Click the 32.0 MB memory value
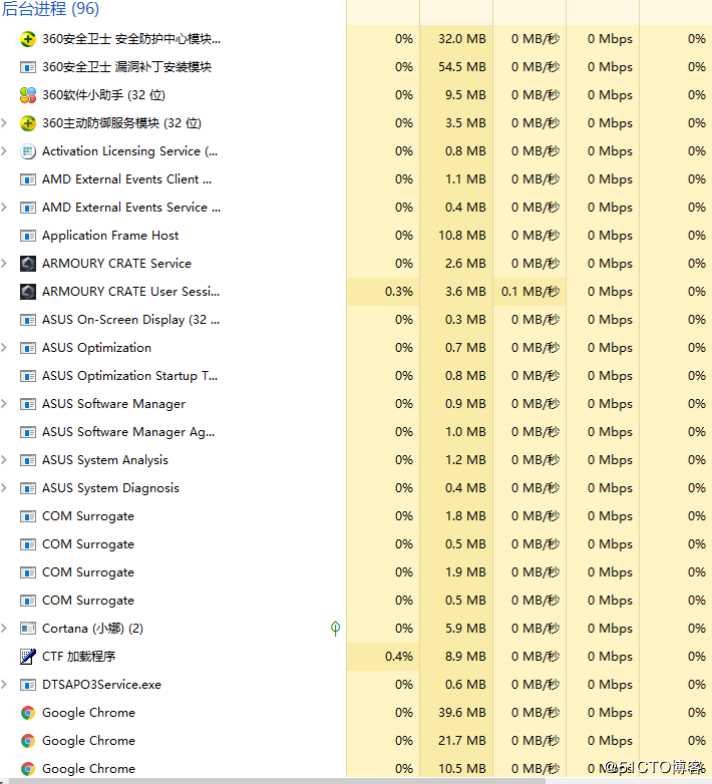The width and height of the screenshot is (712, 784). click(462, 39)
